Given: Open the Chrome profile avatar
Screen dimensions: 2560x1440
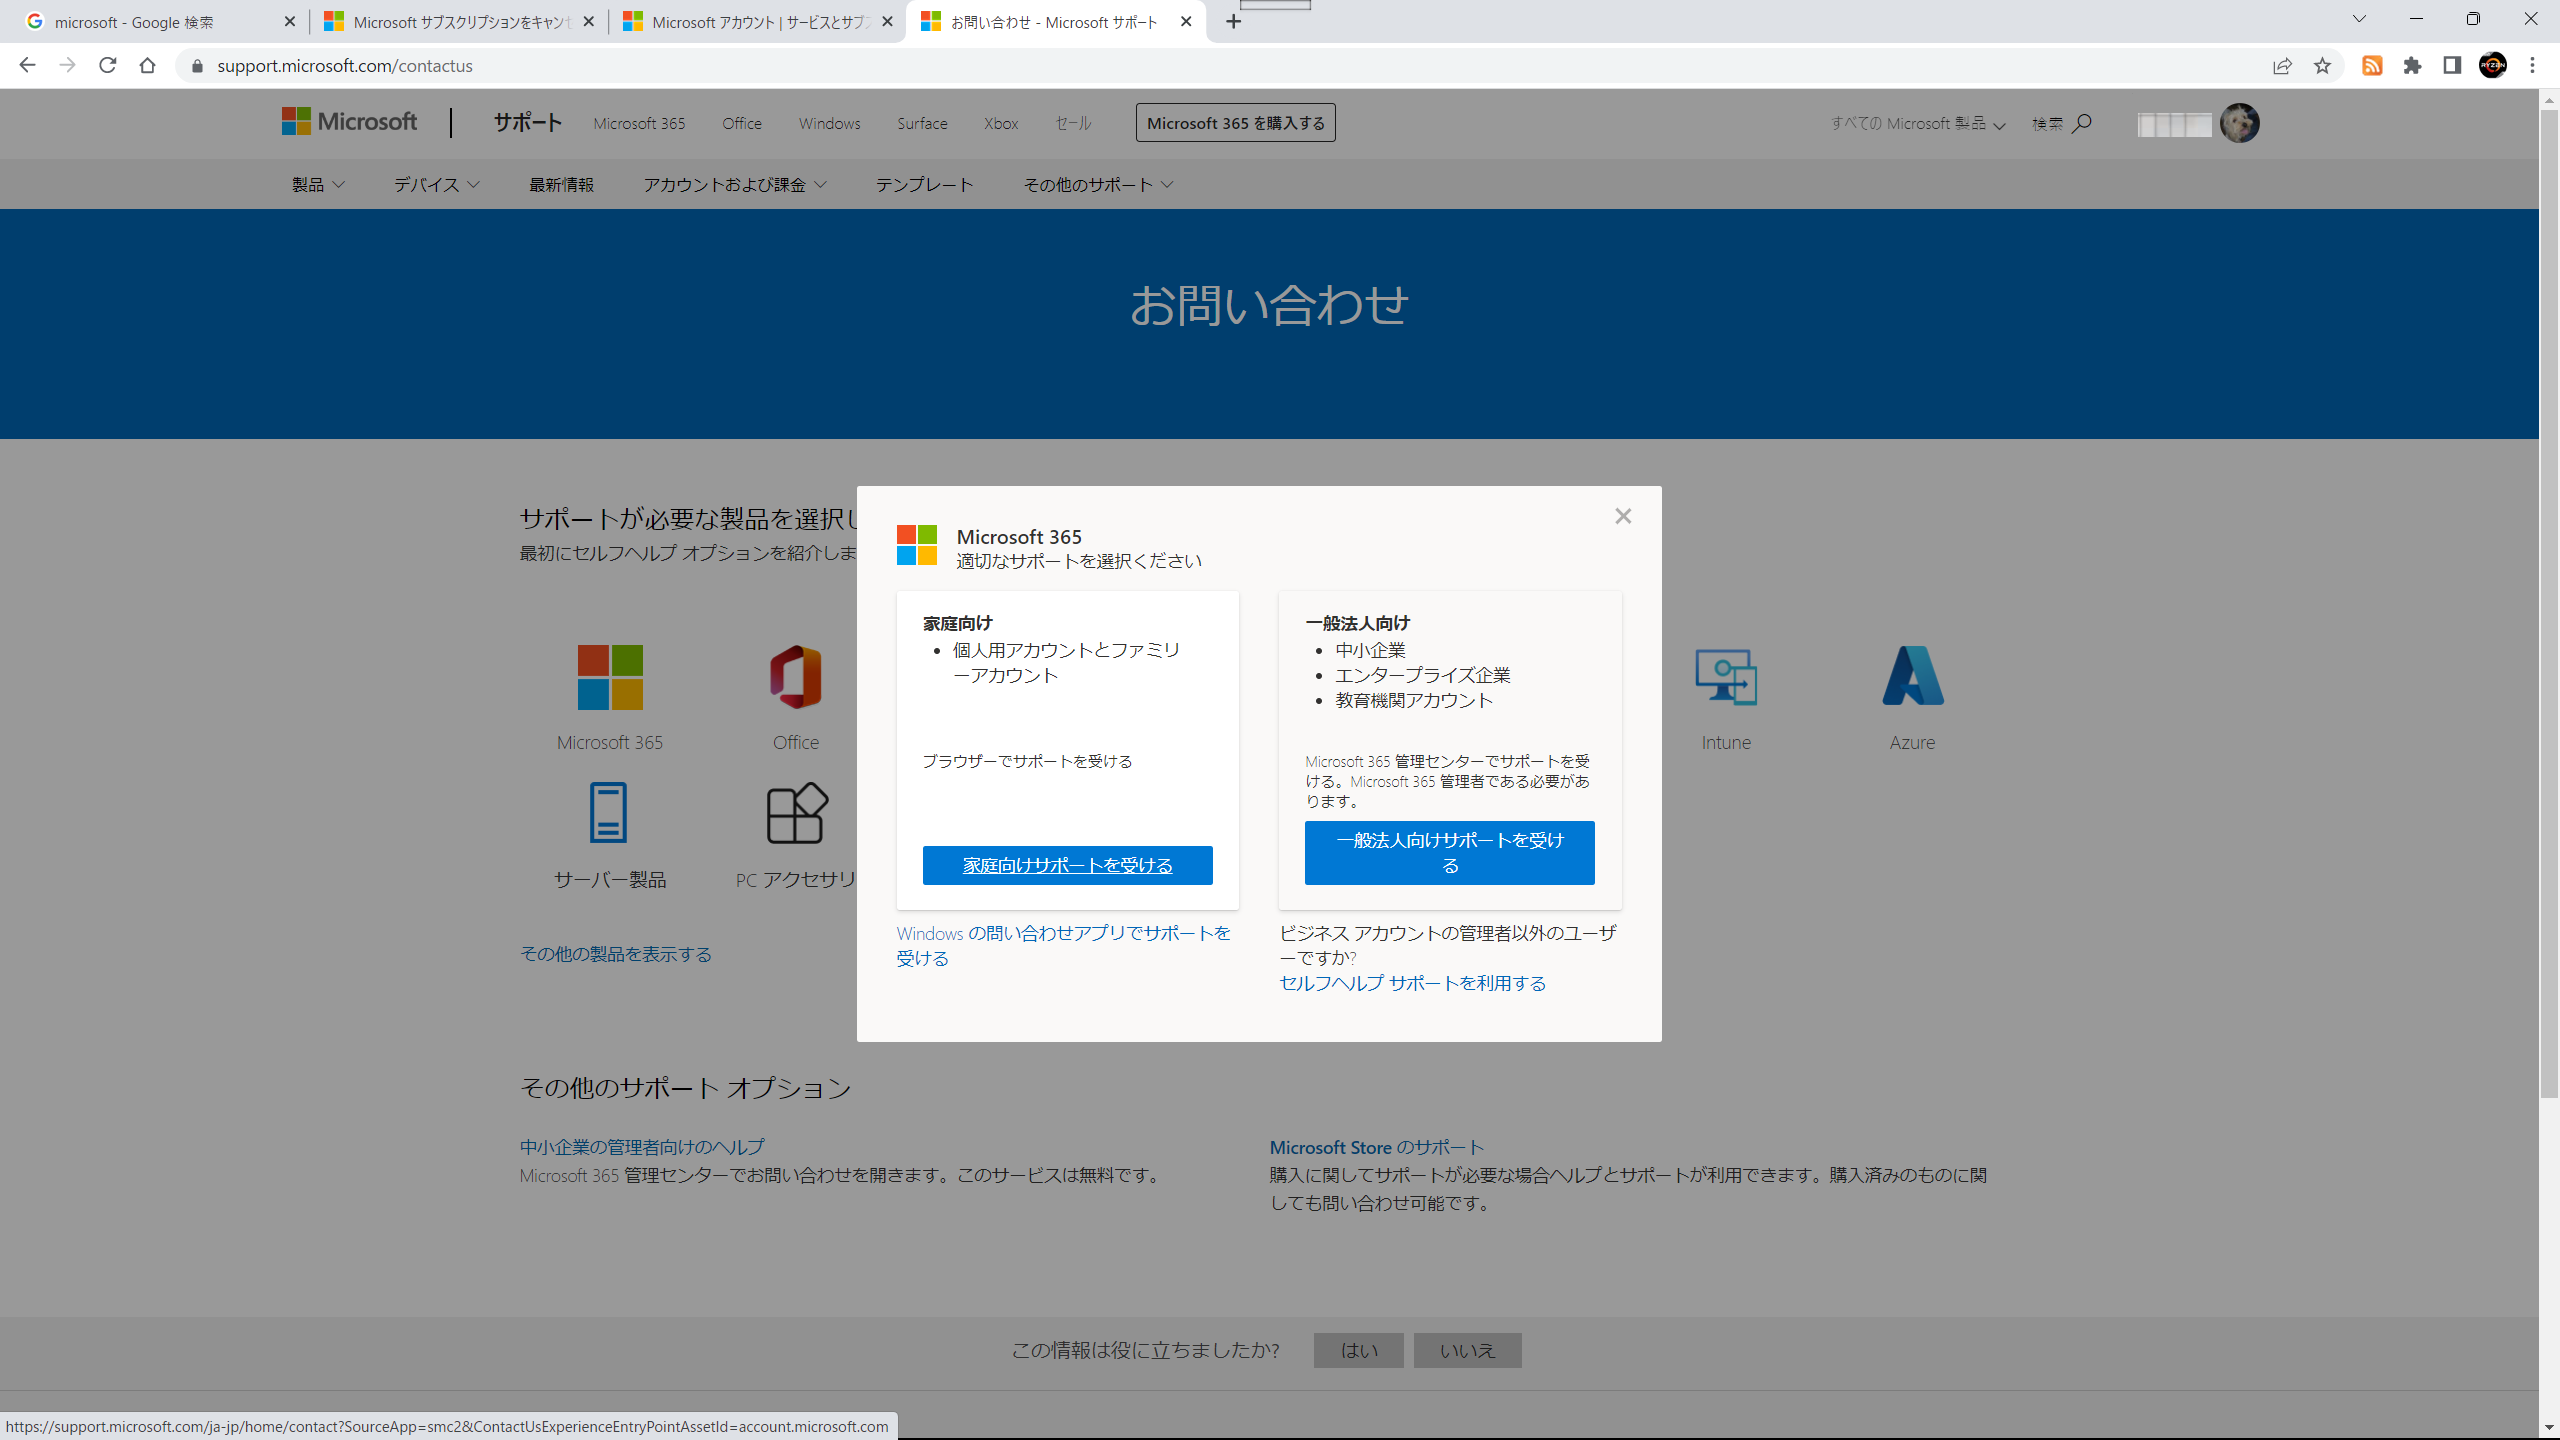Looking at the screenshot, I should click(x=2492, y=65).
